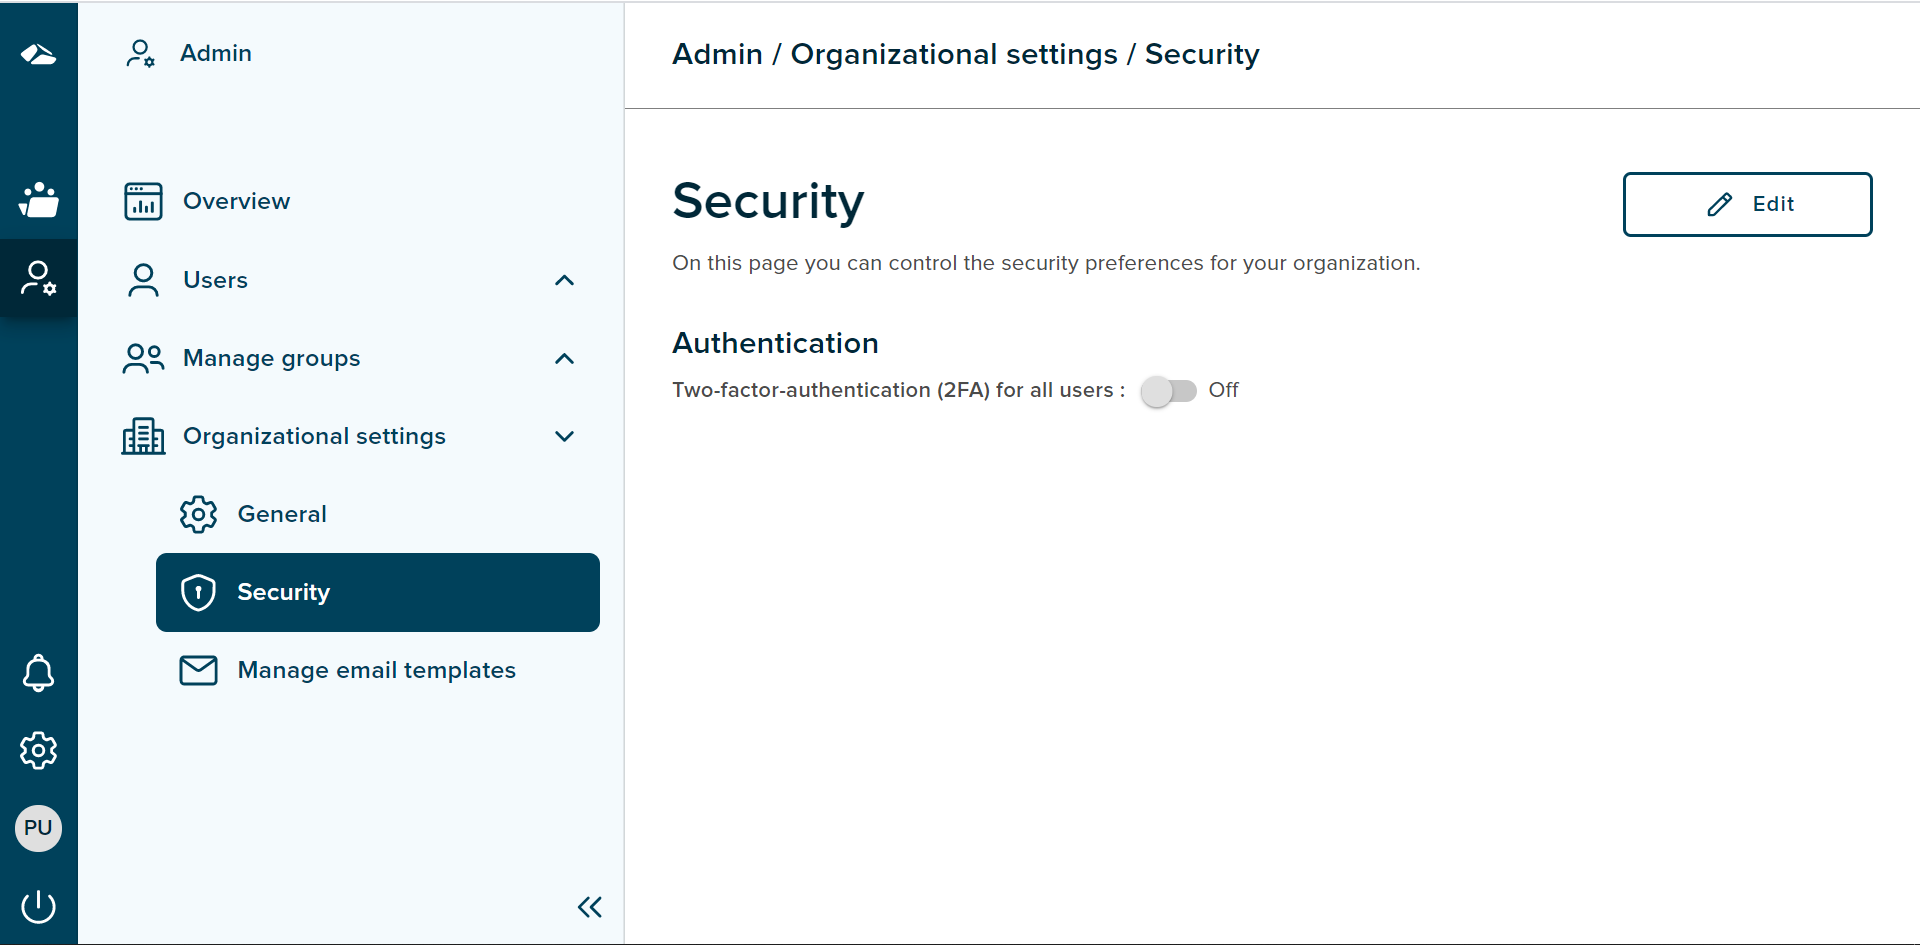Image resolution: width=1920 pixels, height=945 pixels.
Task: Click the cloud logo icon in left rail
Action: click(38, 54)
